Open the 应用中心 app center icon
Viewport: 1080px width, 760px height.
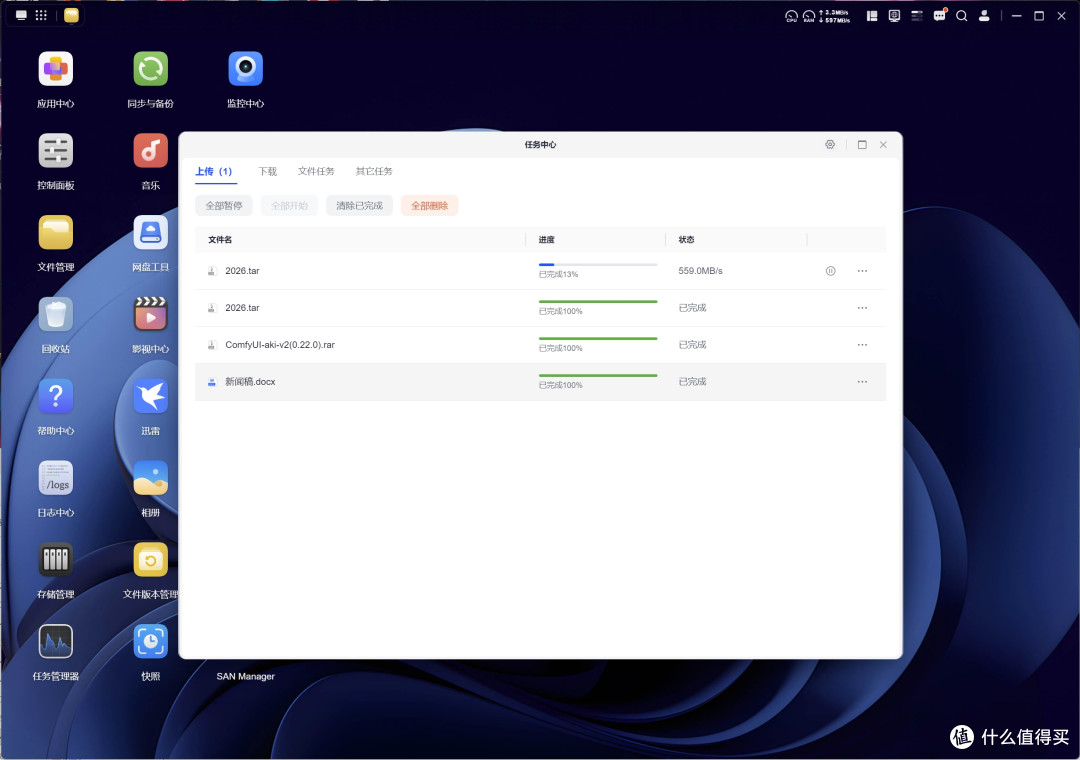56,69
